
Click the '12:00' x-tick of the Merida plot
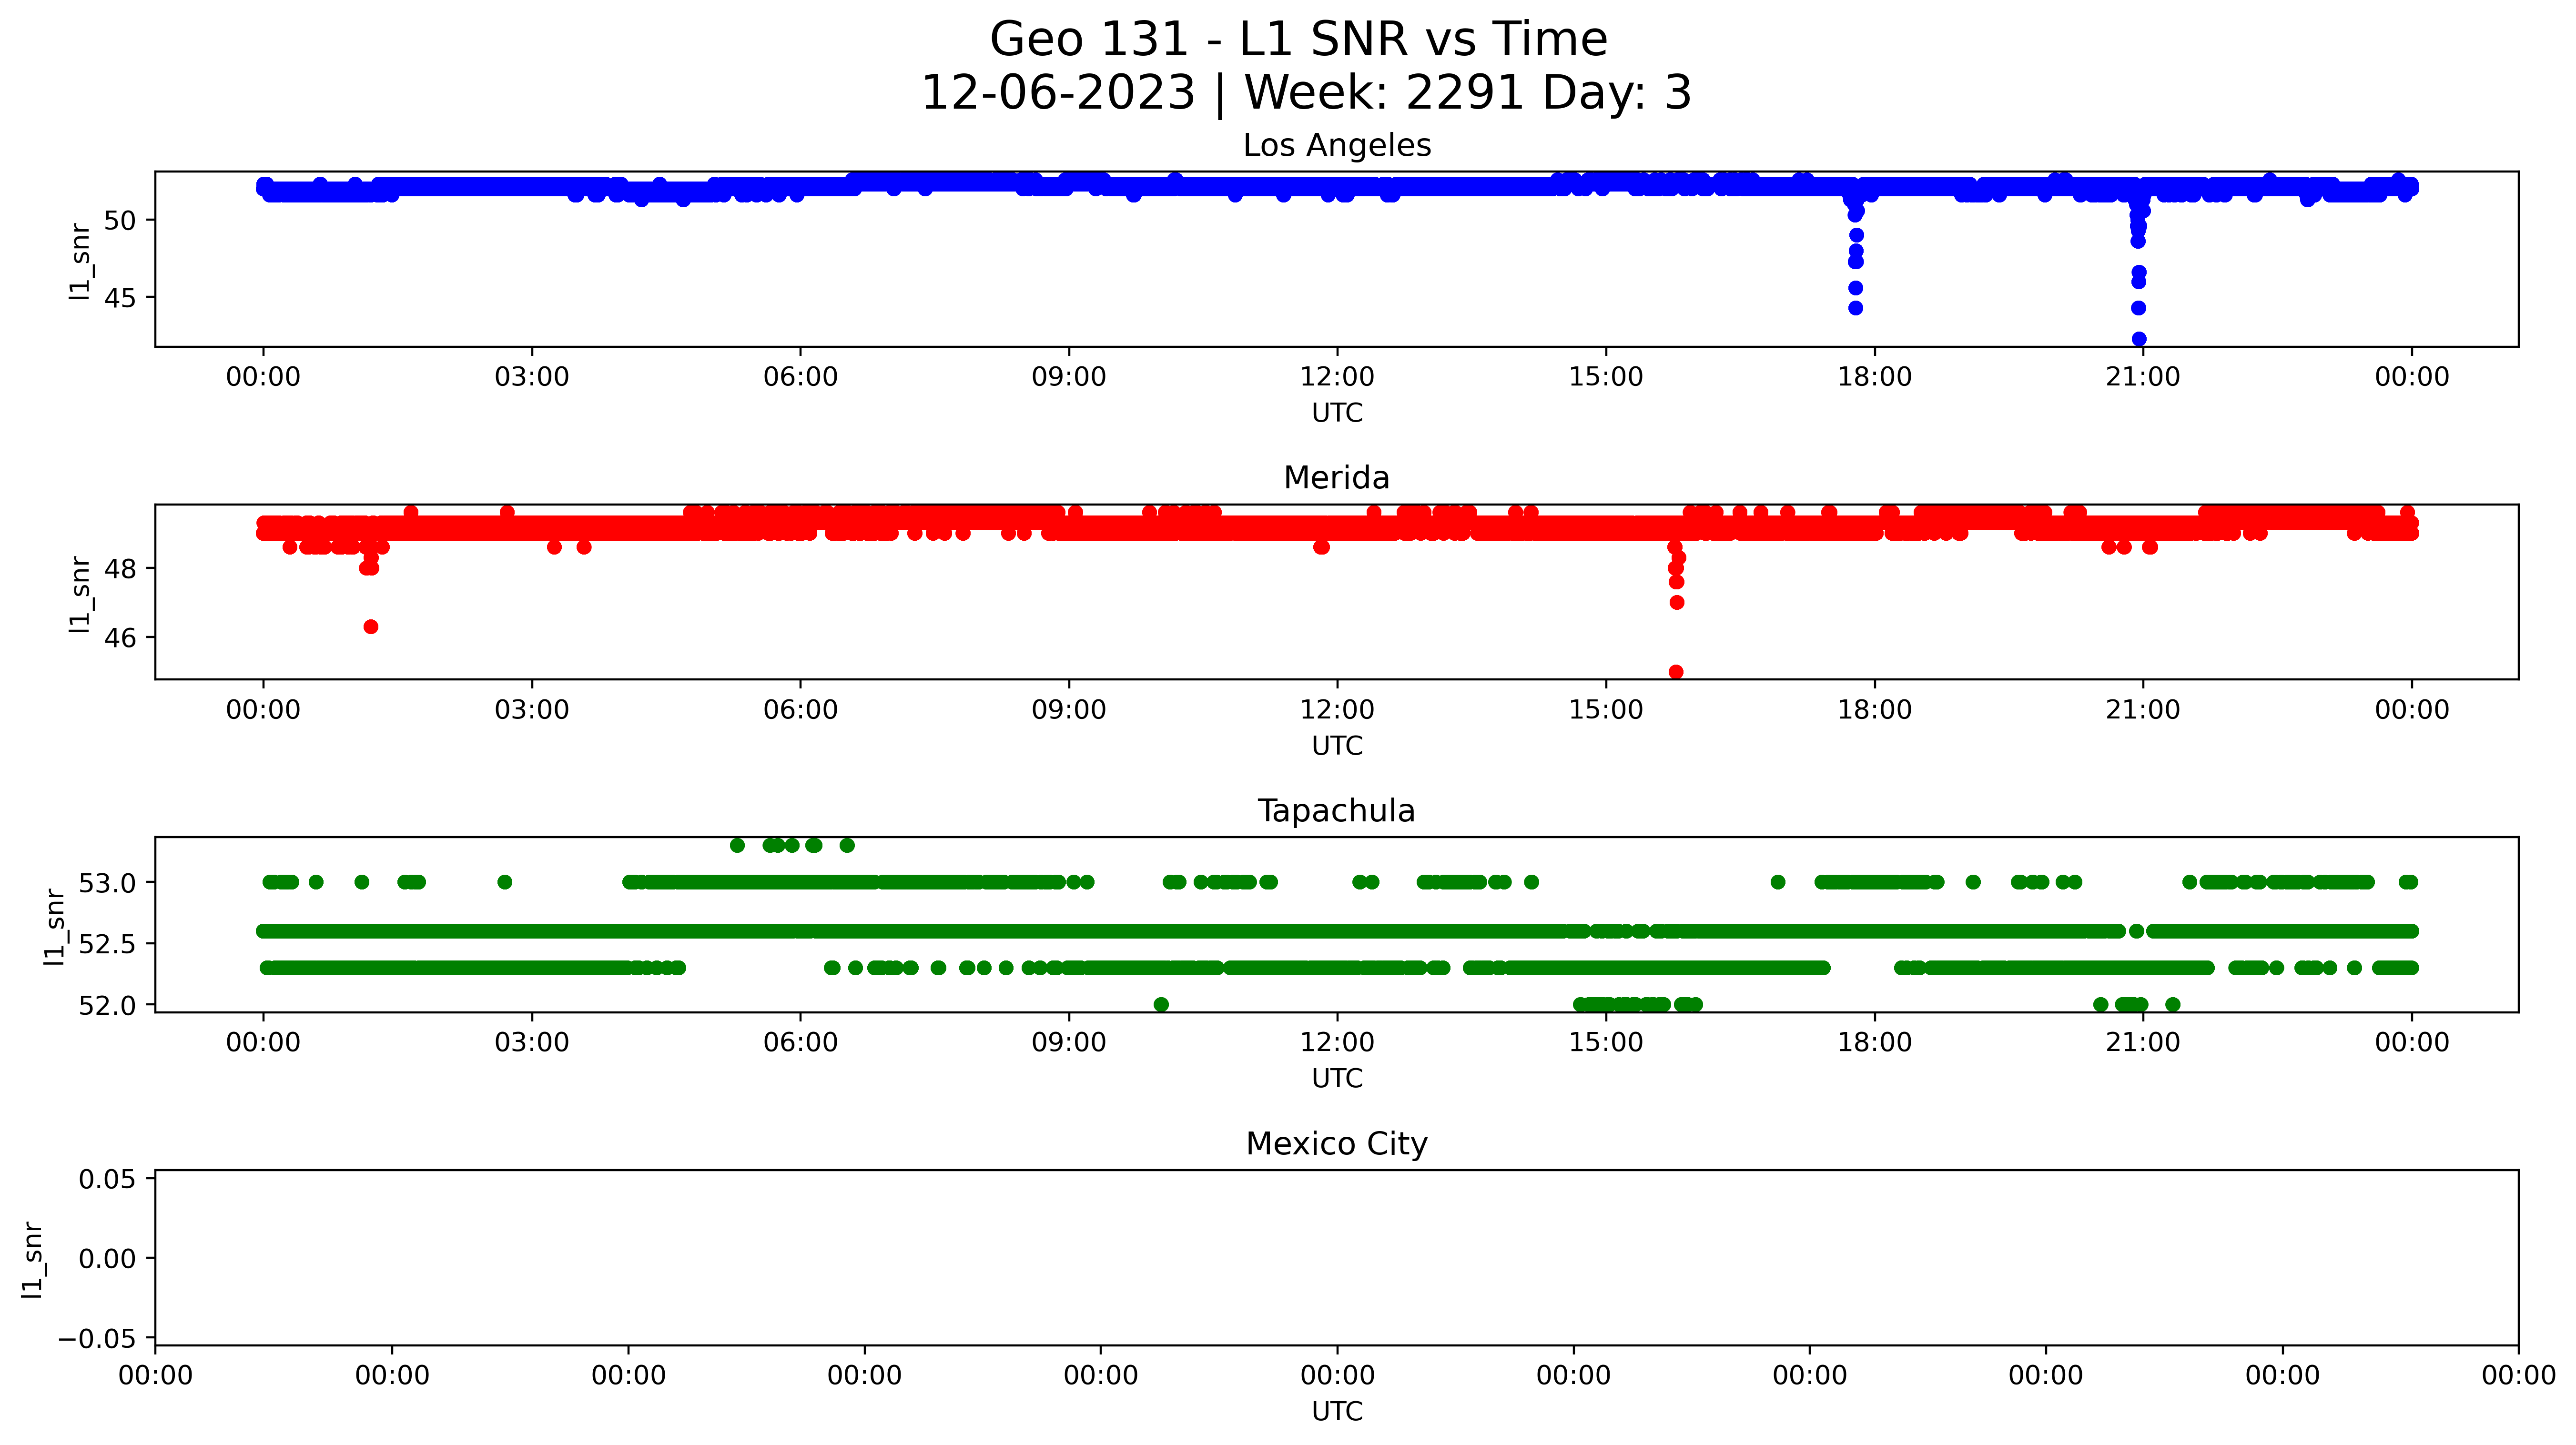(1337, 710)
